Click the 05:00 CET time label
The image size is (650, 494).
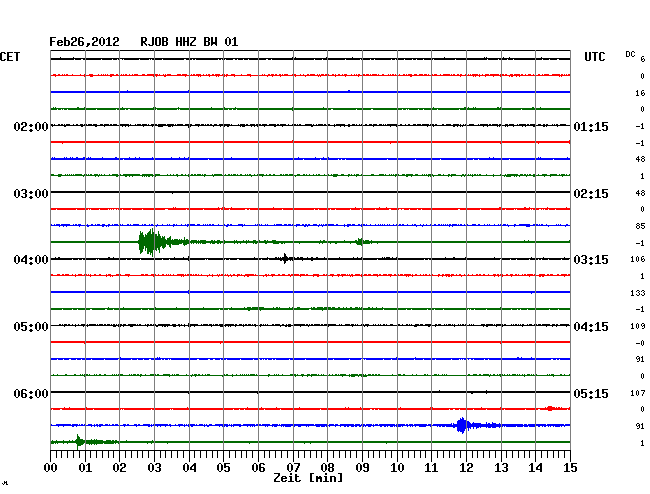[31, 327]
